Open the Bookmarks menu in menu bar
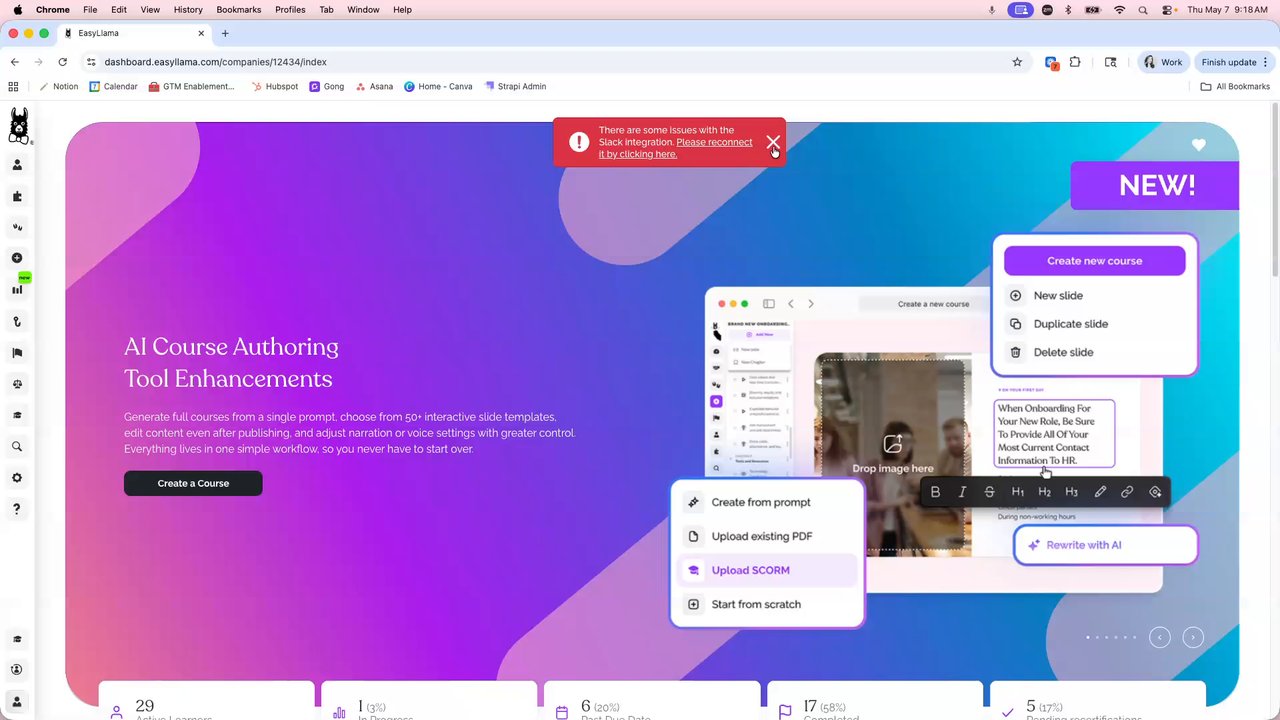Screen dimensions: 1280x720 point(239,9)
